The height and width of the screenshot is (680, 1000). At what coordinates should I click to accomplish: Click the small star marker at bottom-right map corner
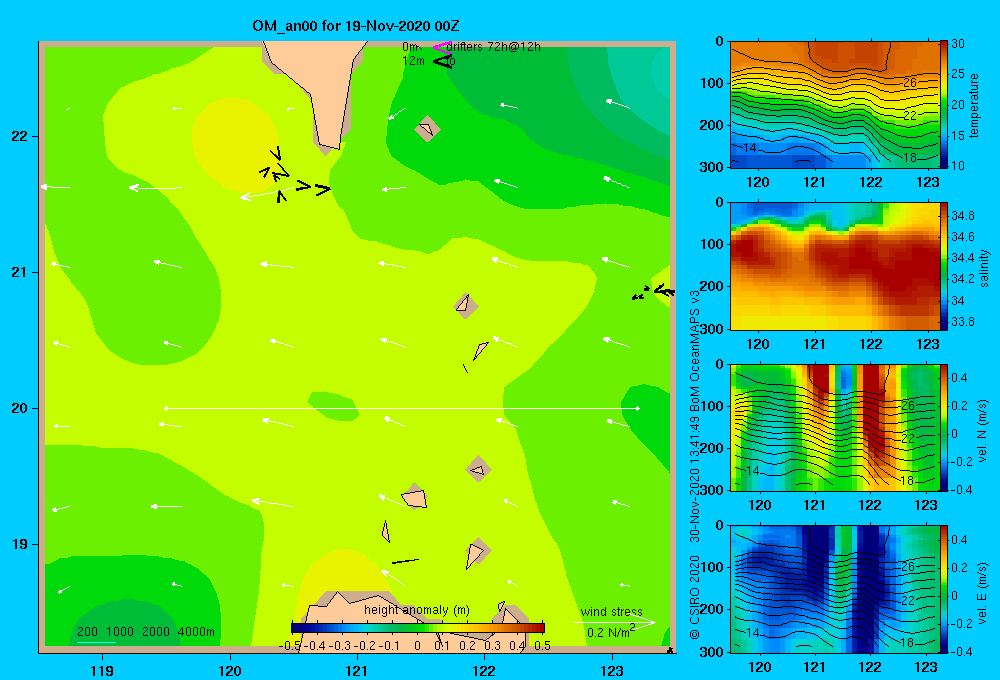click(670, 650)
